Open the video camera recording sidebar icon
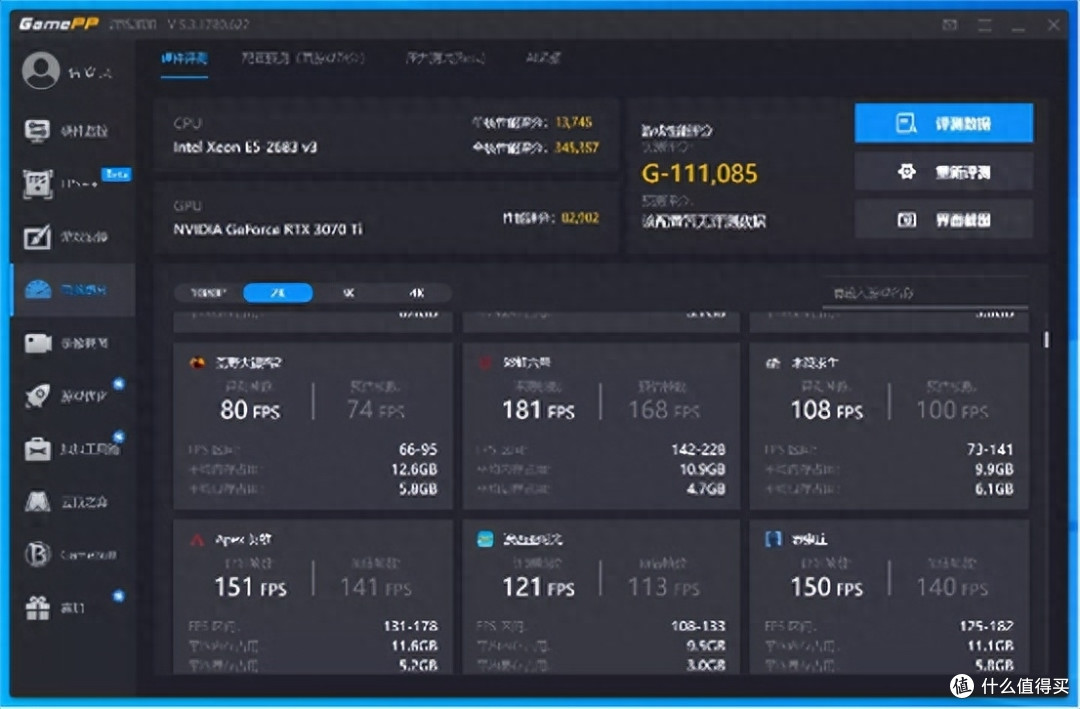1080x709 pixels. [38, 342]
